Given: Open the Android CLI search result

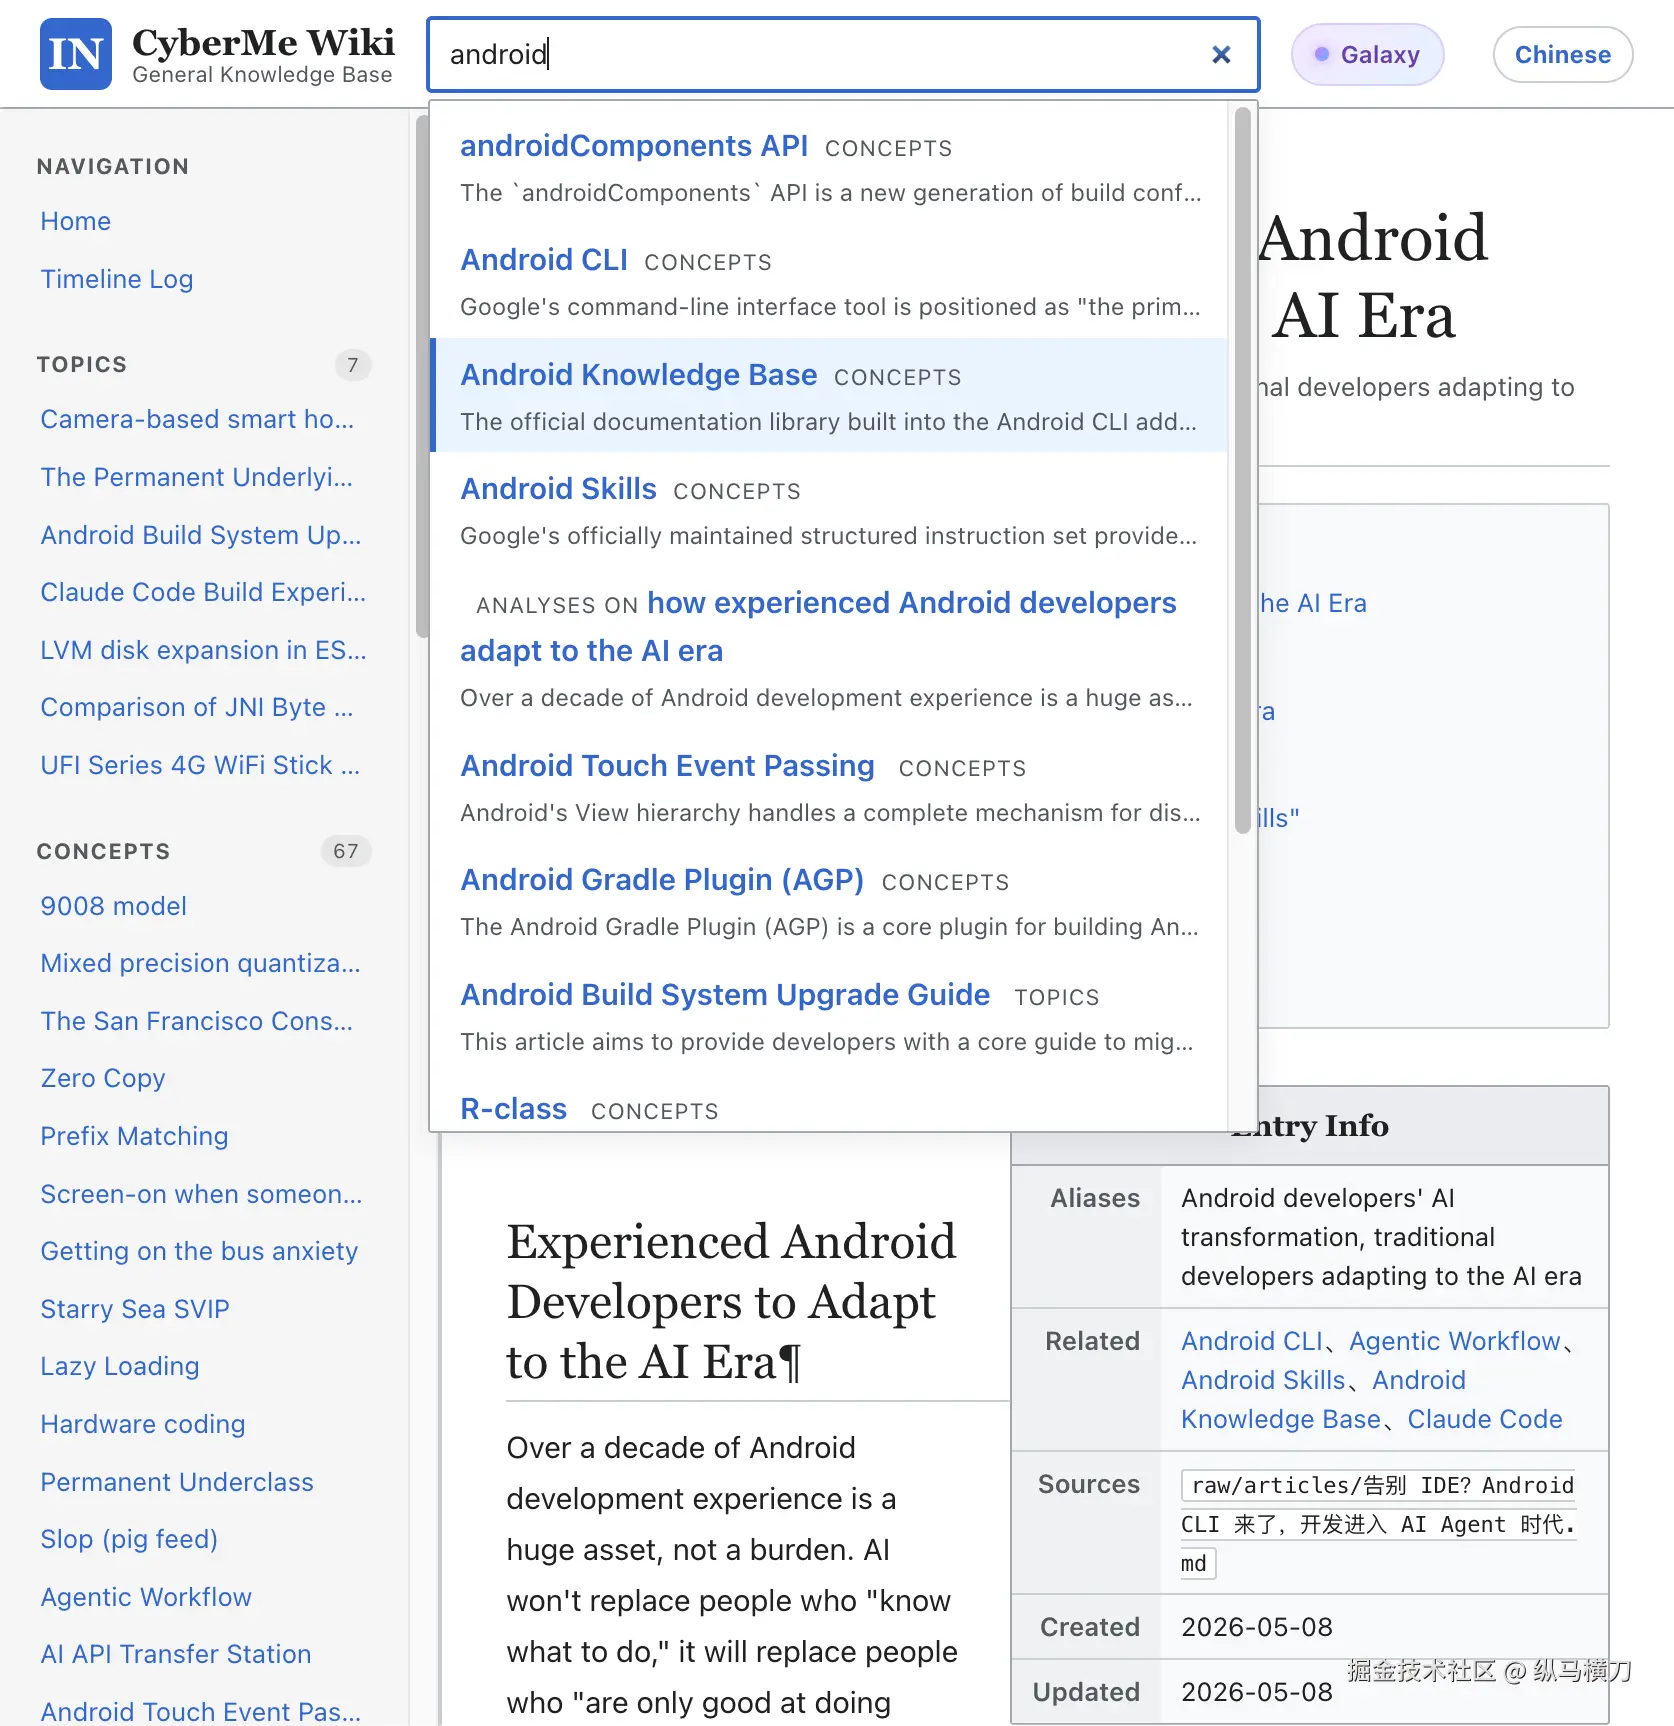Looking at the screenshot, I should tap(828, 281).
